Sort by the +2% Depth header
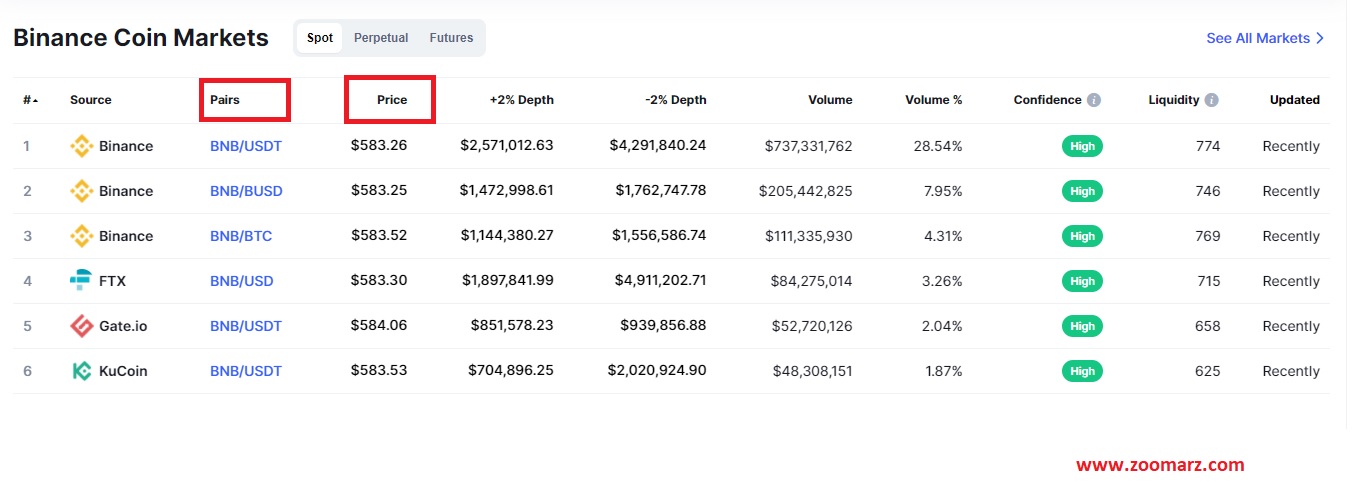 521,100
